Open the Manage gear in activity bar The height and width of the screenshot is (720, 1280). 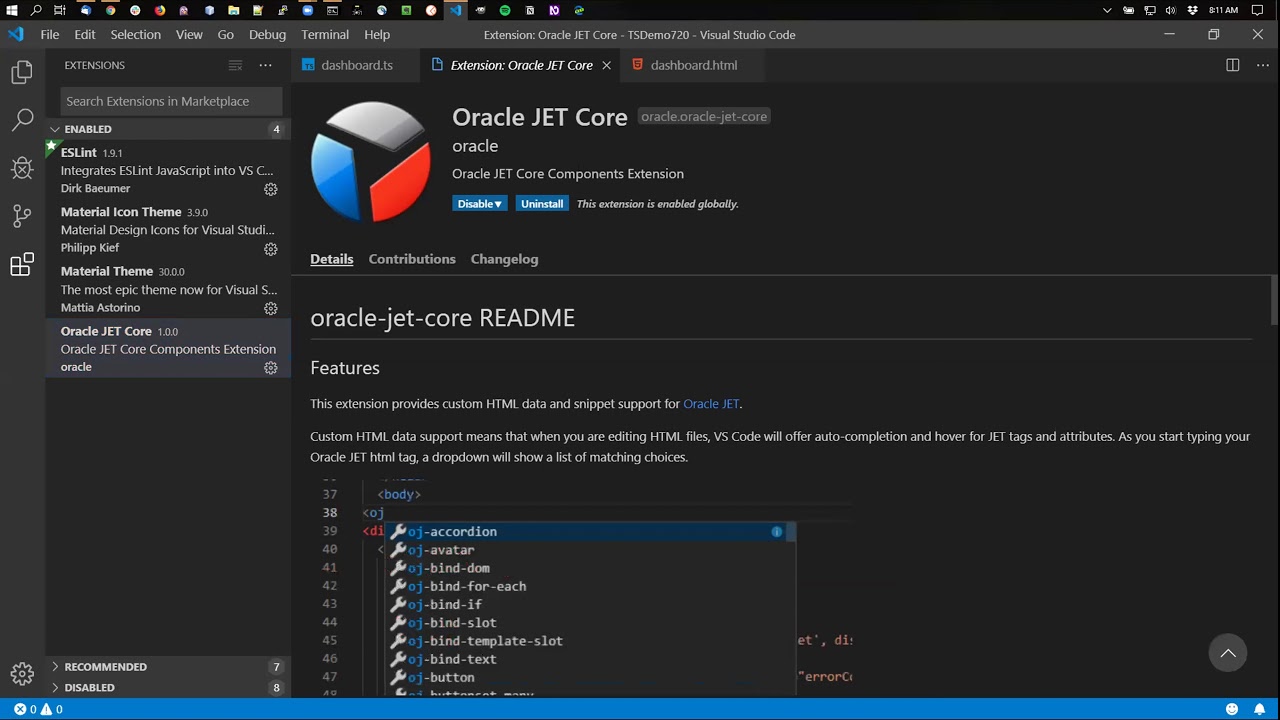point(22,673)
